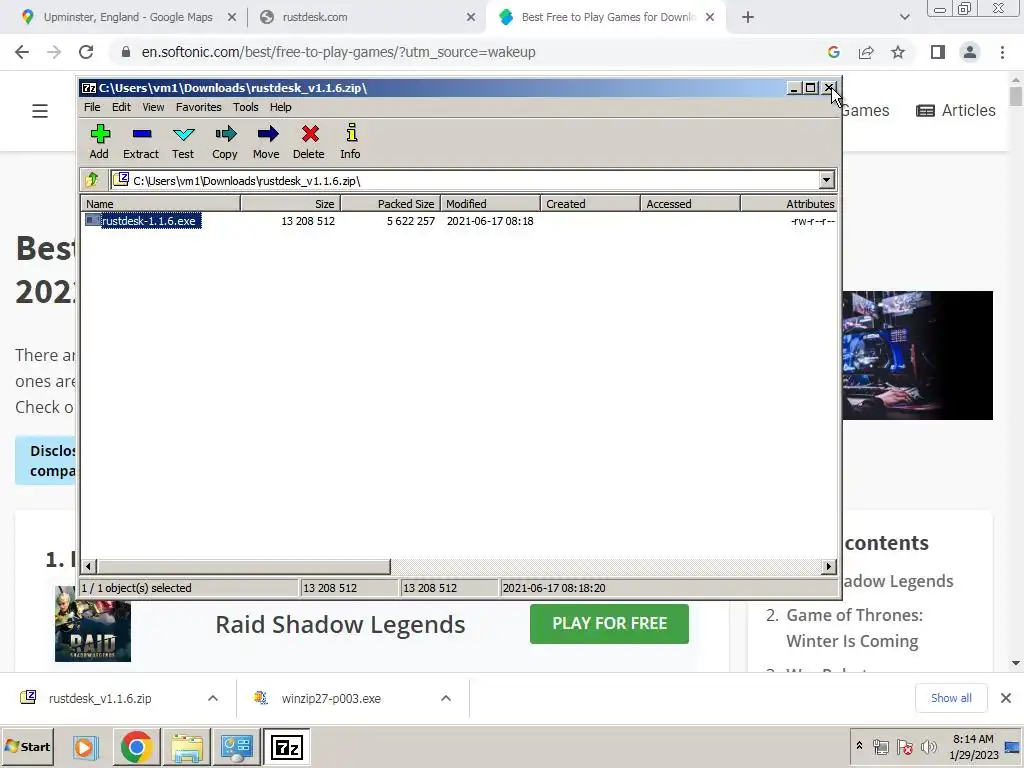The image size is (1024, 768).
Task: Reload the Softonic page
Action: 86,52
